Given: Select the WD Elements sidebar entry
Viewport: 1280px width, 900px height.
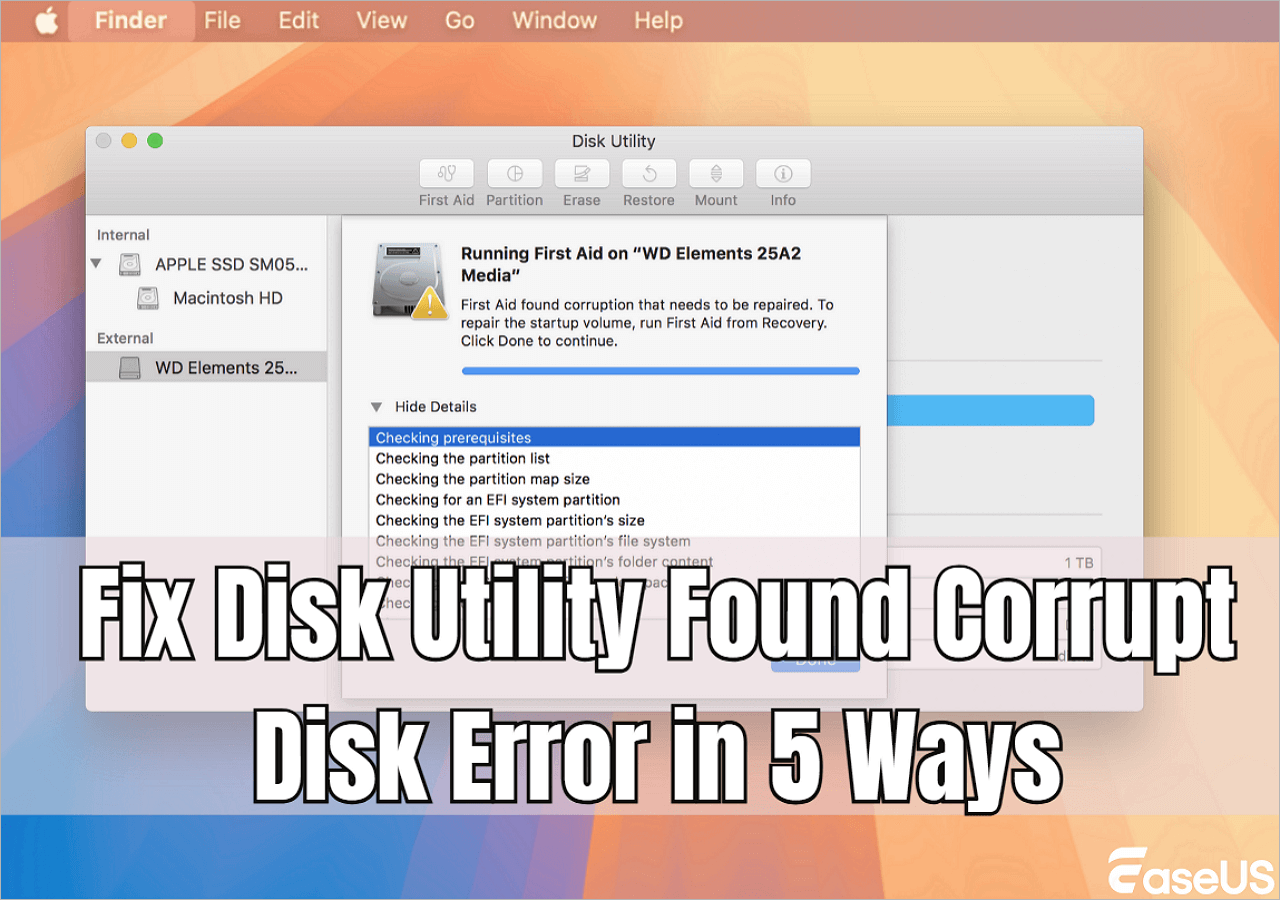Looking at the screenshot, I should pyautogui.click(x=207, y=368).
